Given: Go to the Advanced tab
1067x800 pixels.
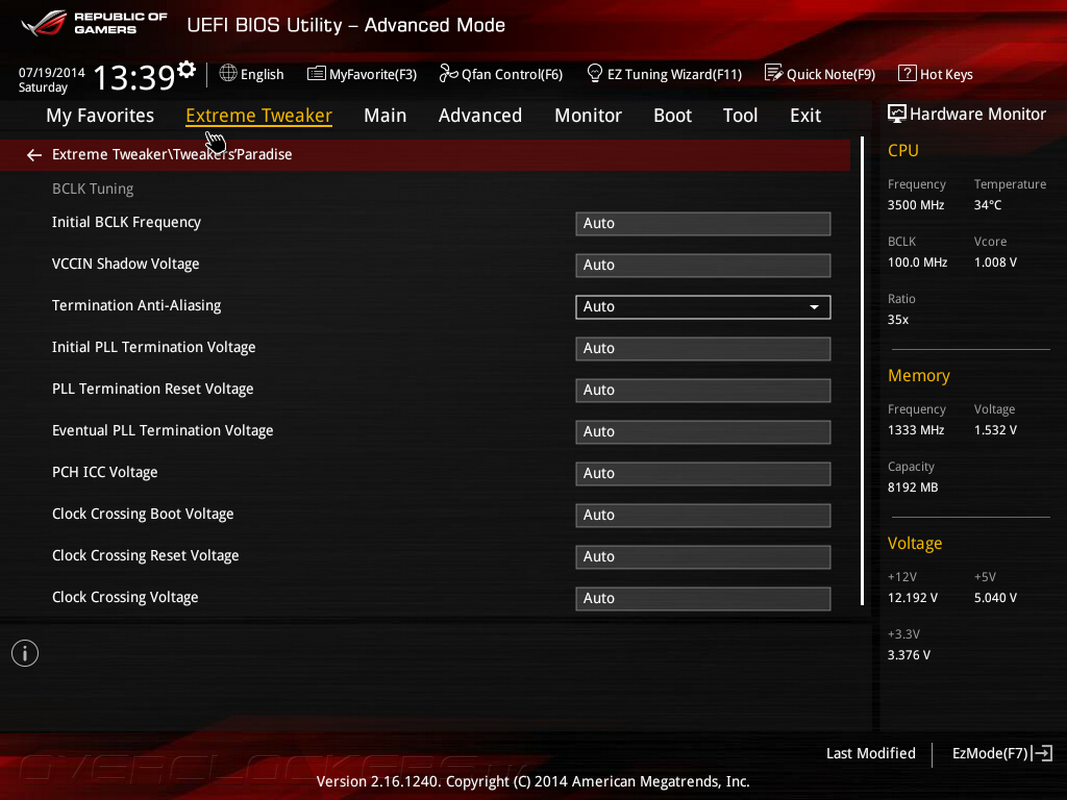Looking at the screenshot, I should tap(480, 116).
